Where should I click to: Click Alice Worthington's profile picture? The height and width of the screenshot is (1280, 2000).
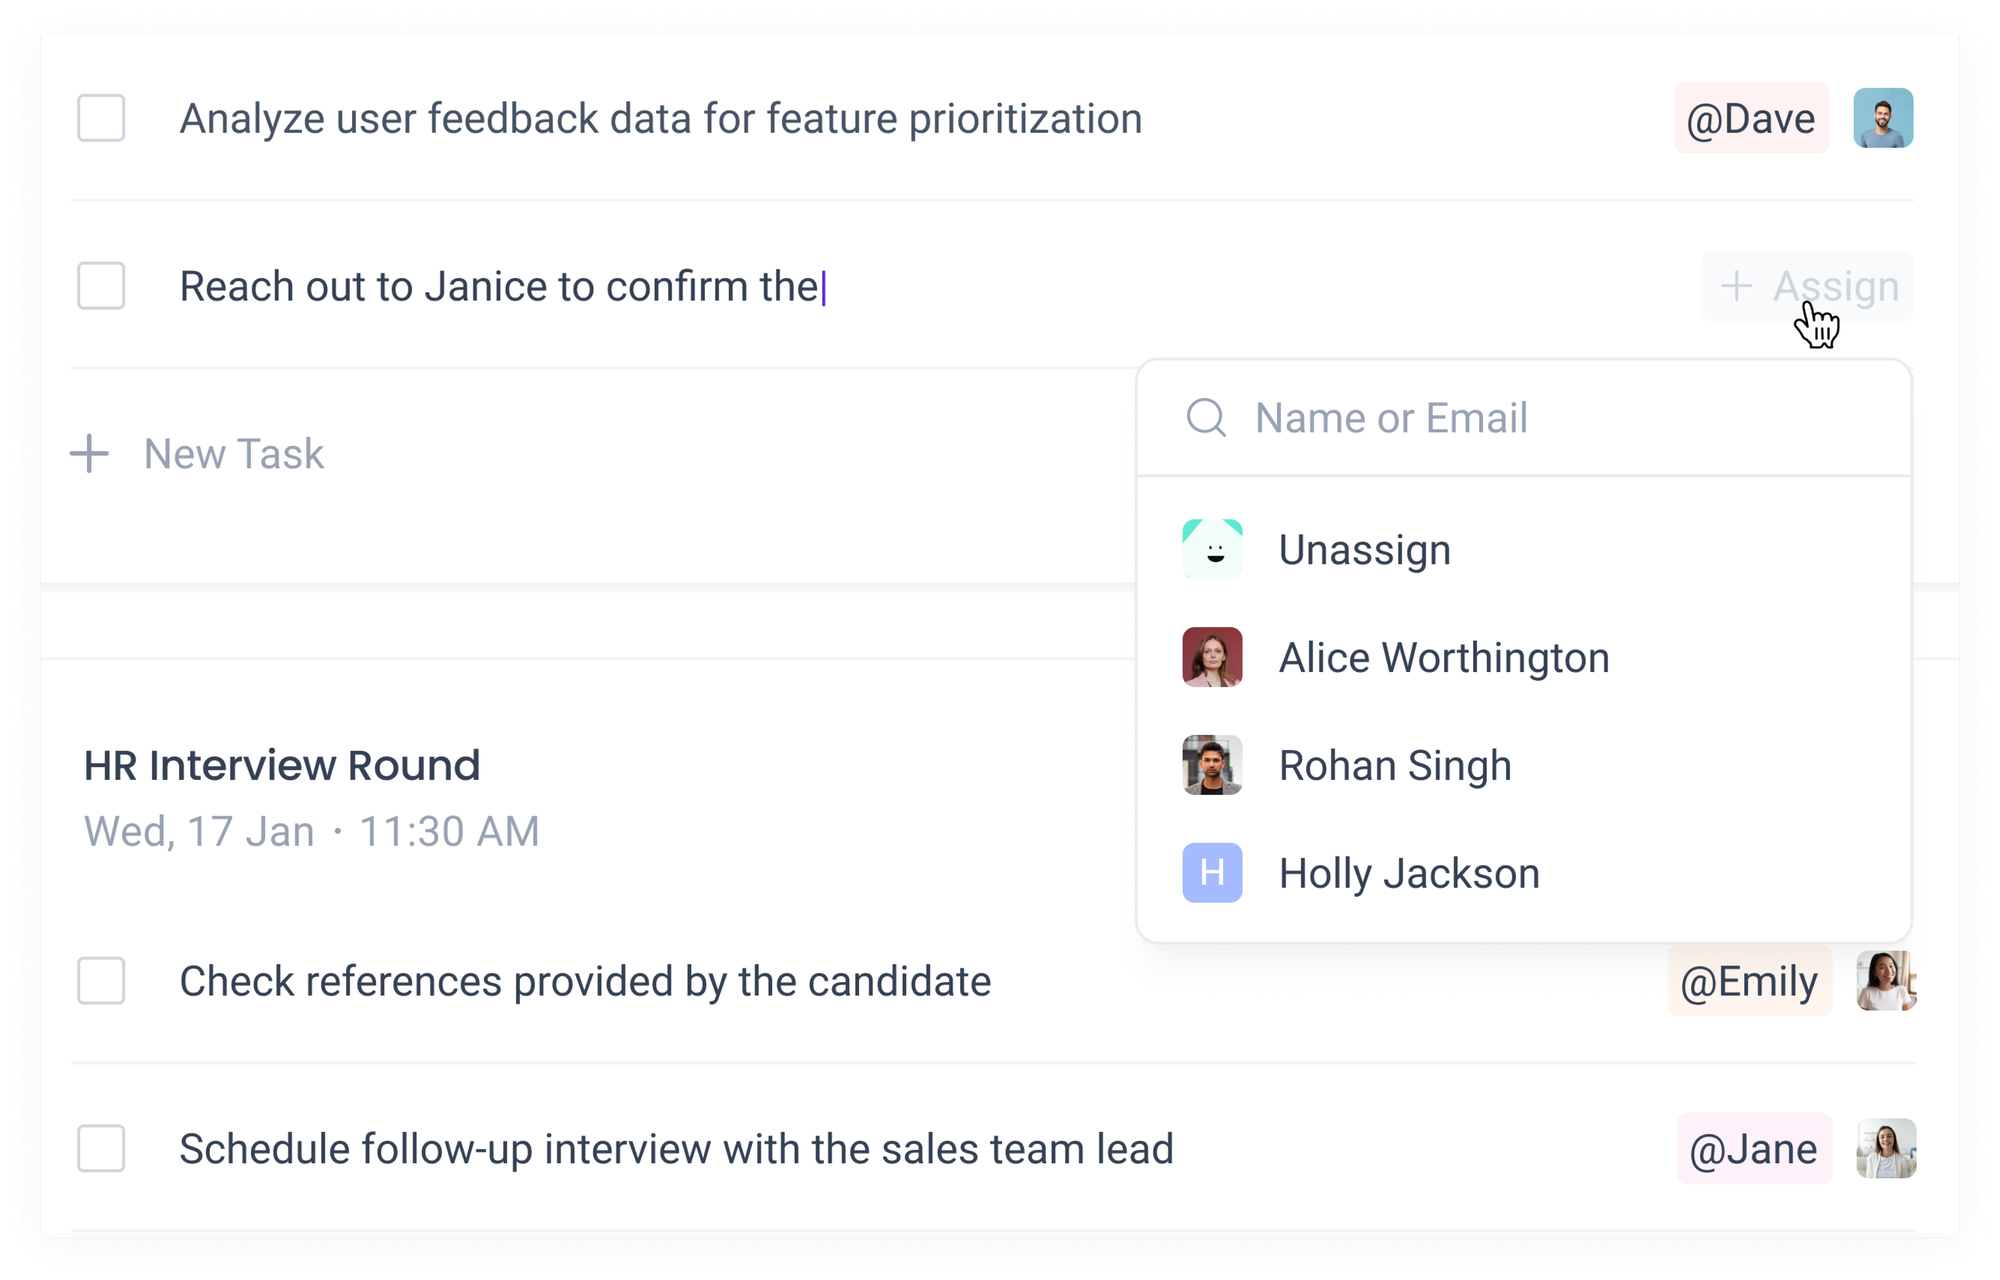(x=1211, y=657)
